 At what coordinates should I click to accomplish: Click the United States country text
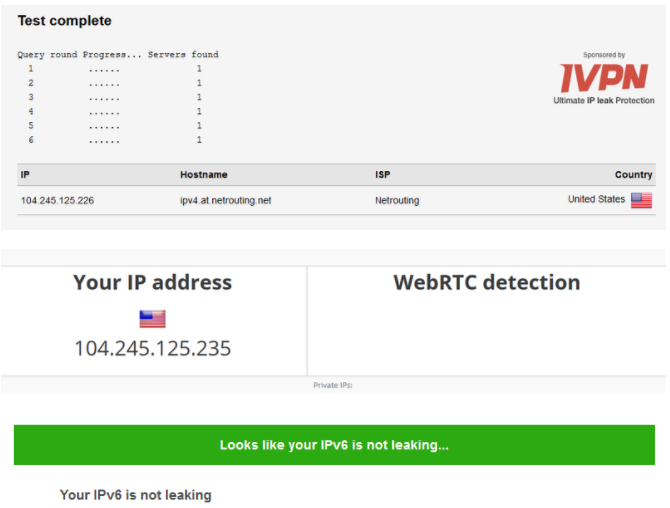click(596, 199)
